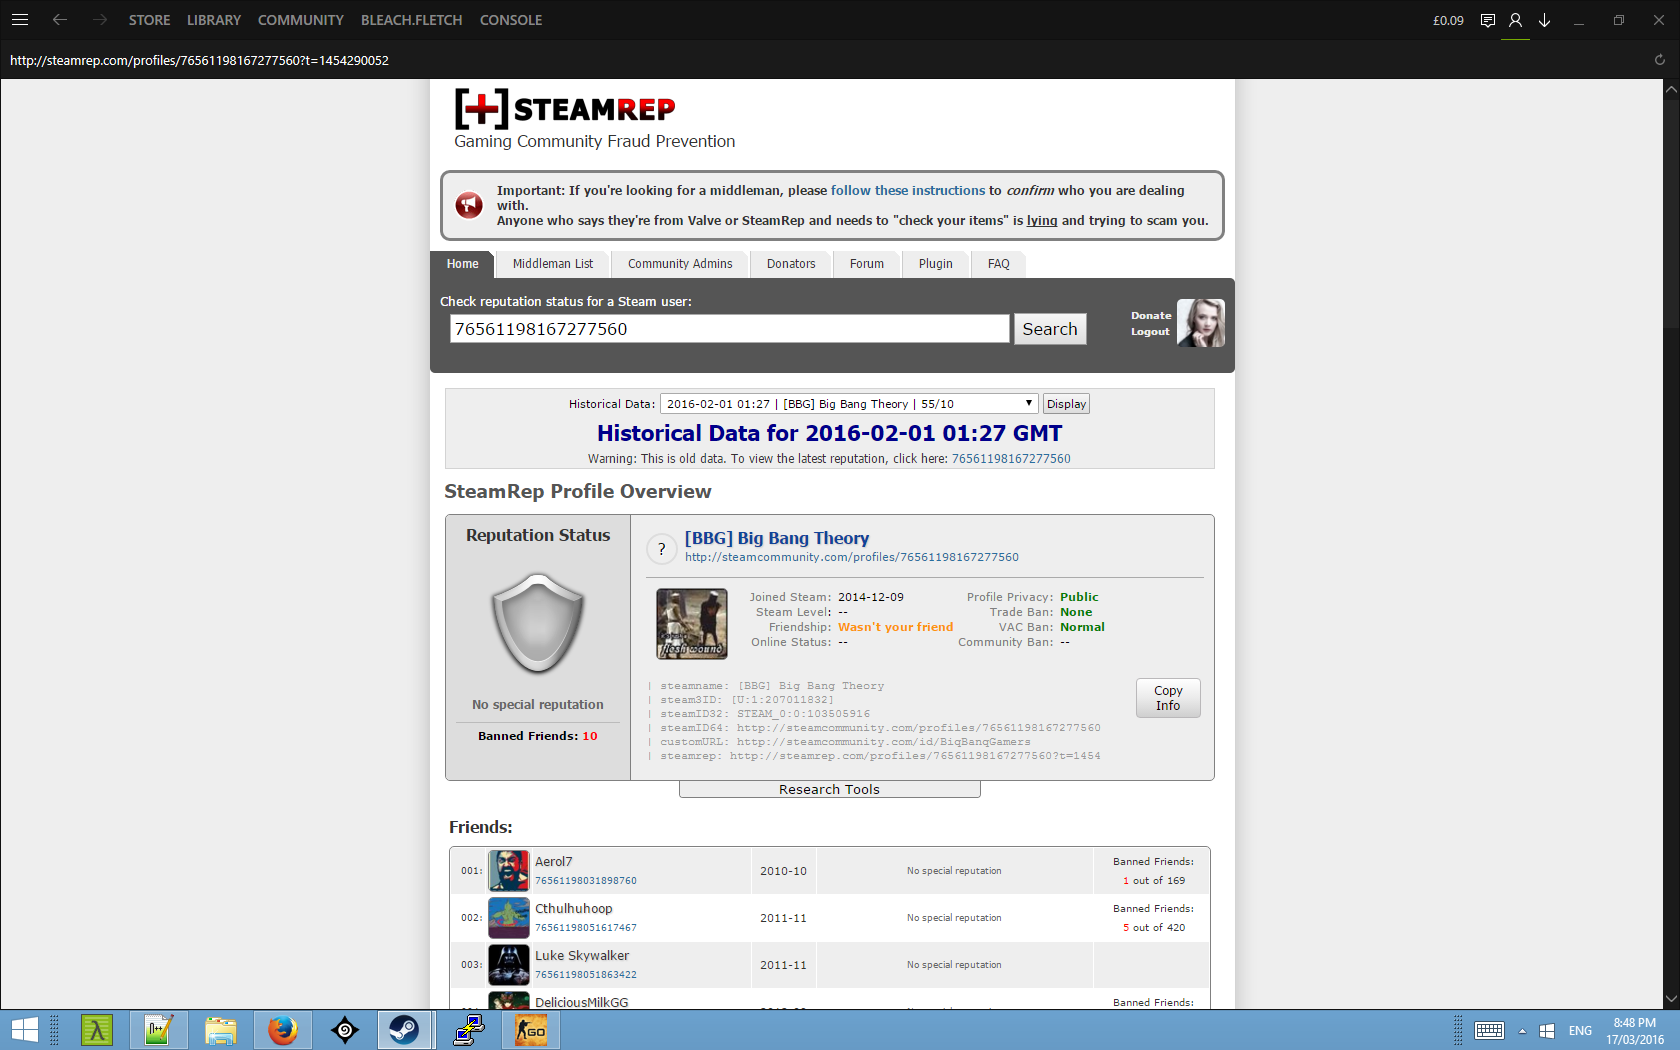Open Firefox from the taskbar
The image size is (1680, 1050).
click(283, 1030)
